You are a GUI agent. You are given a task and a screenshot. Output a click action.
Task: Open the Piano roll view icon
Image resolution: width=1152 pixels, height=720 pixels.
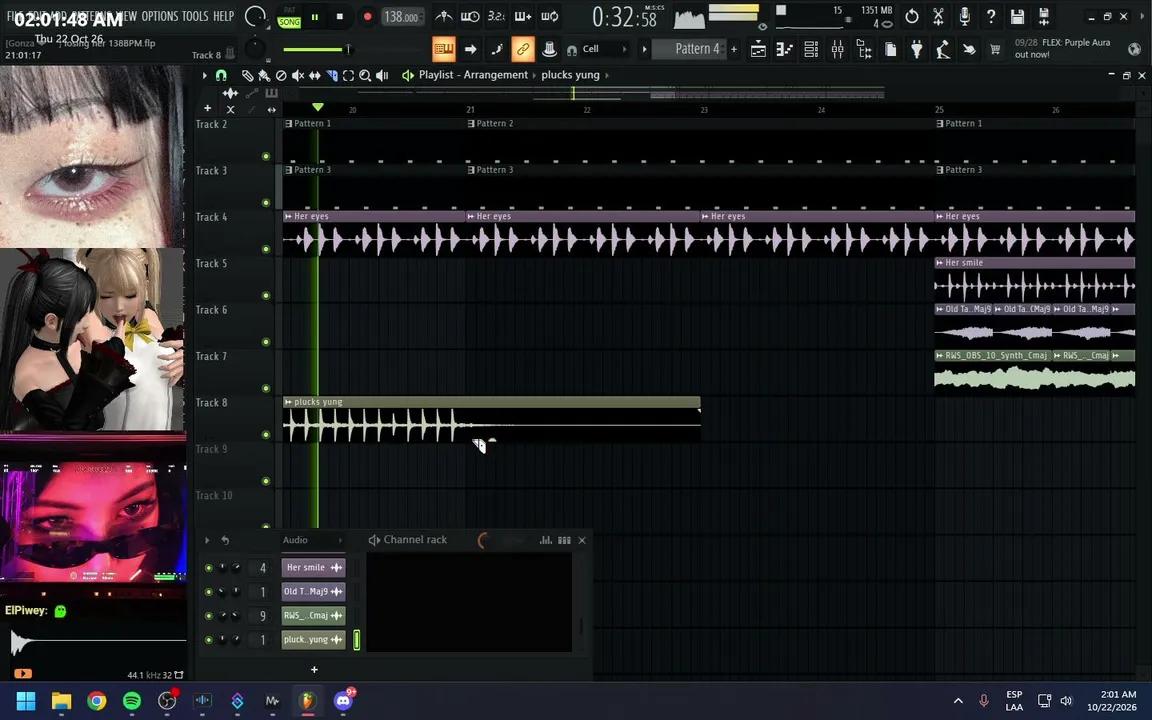click(x=785, y=50)
